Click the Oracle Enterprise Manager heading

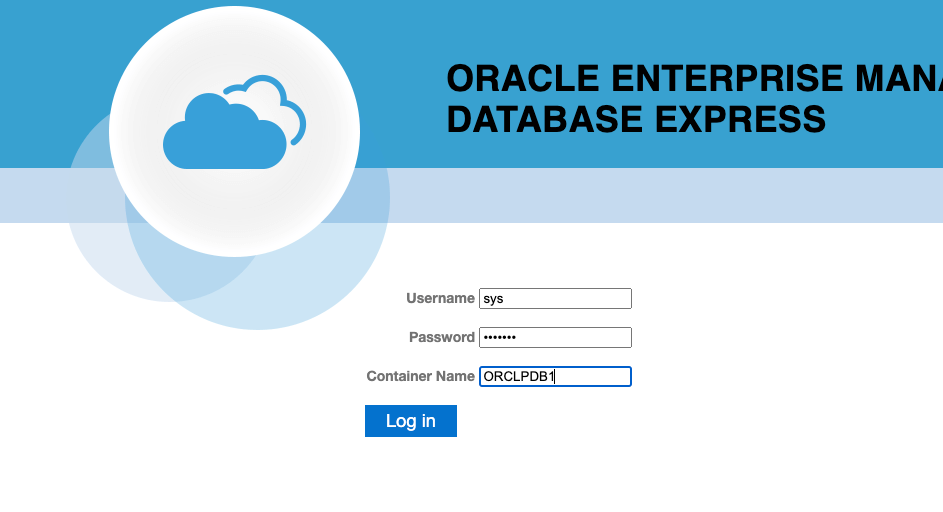pyautogui.click(x=695, y=79)
